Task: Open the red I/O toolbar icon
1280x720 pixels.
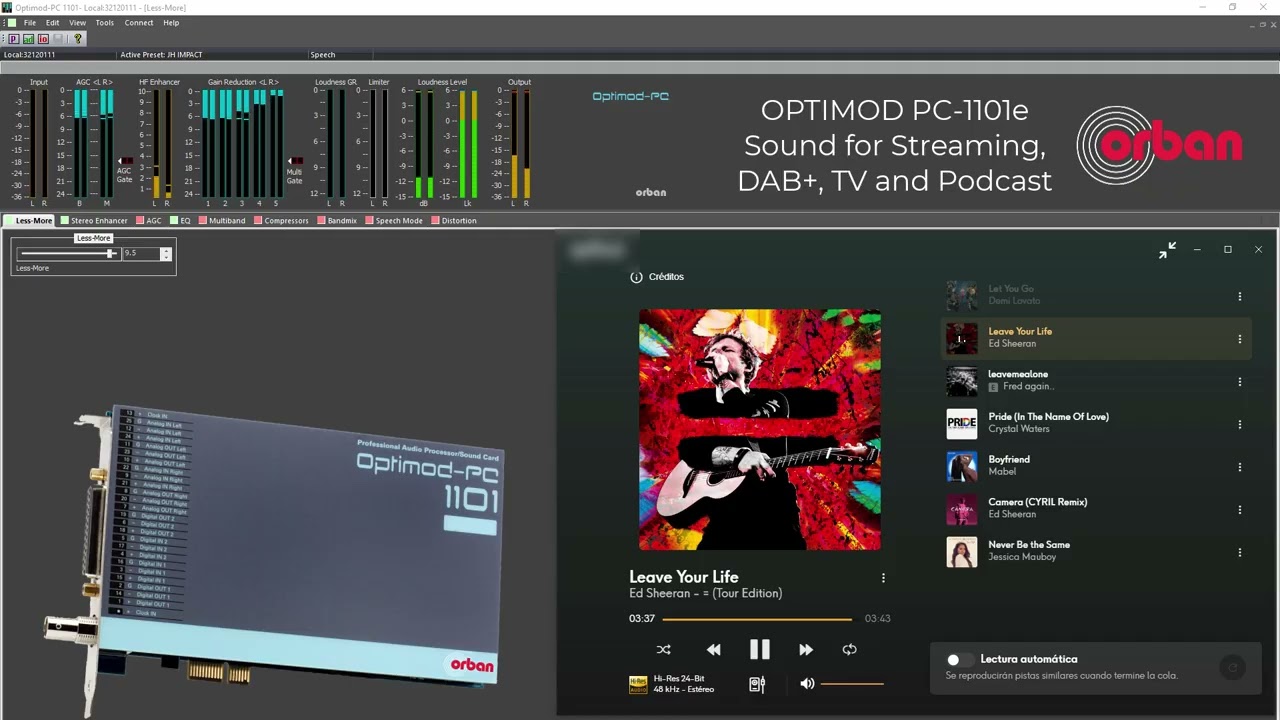Action: point(43,39)
